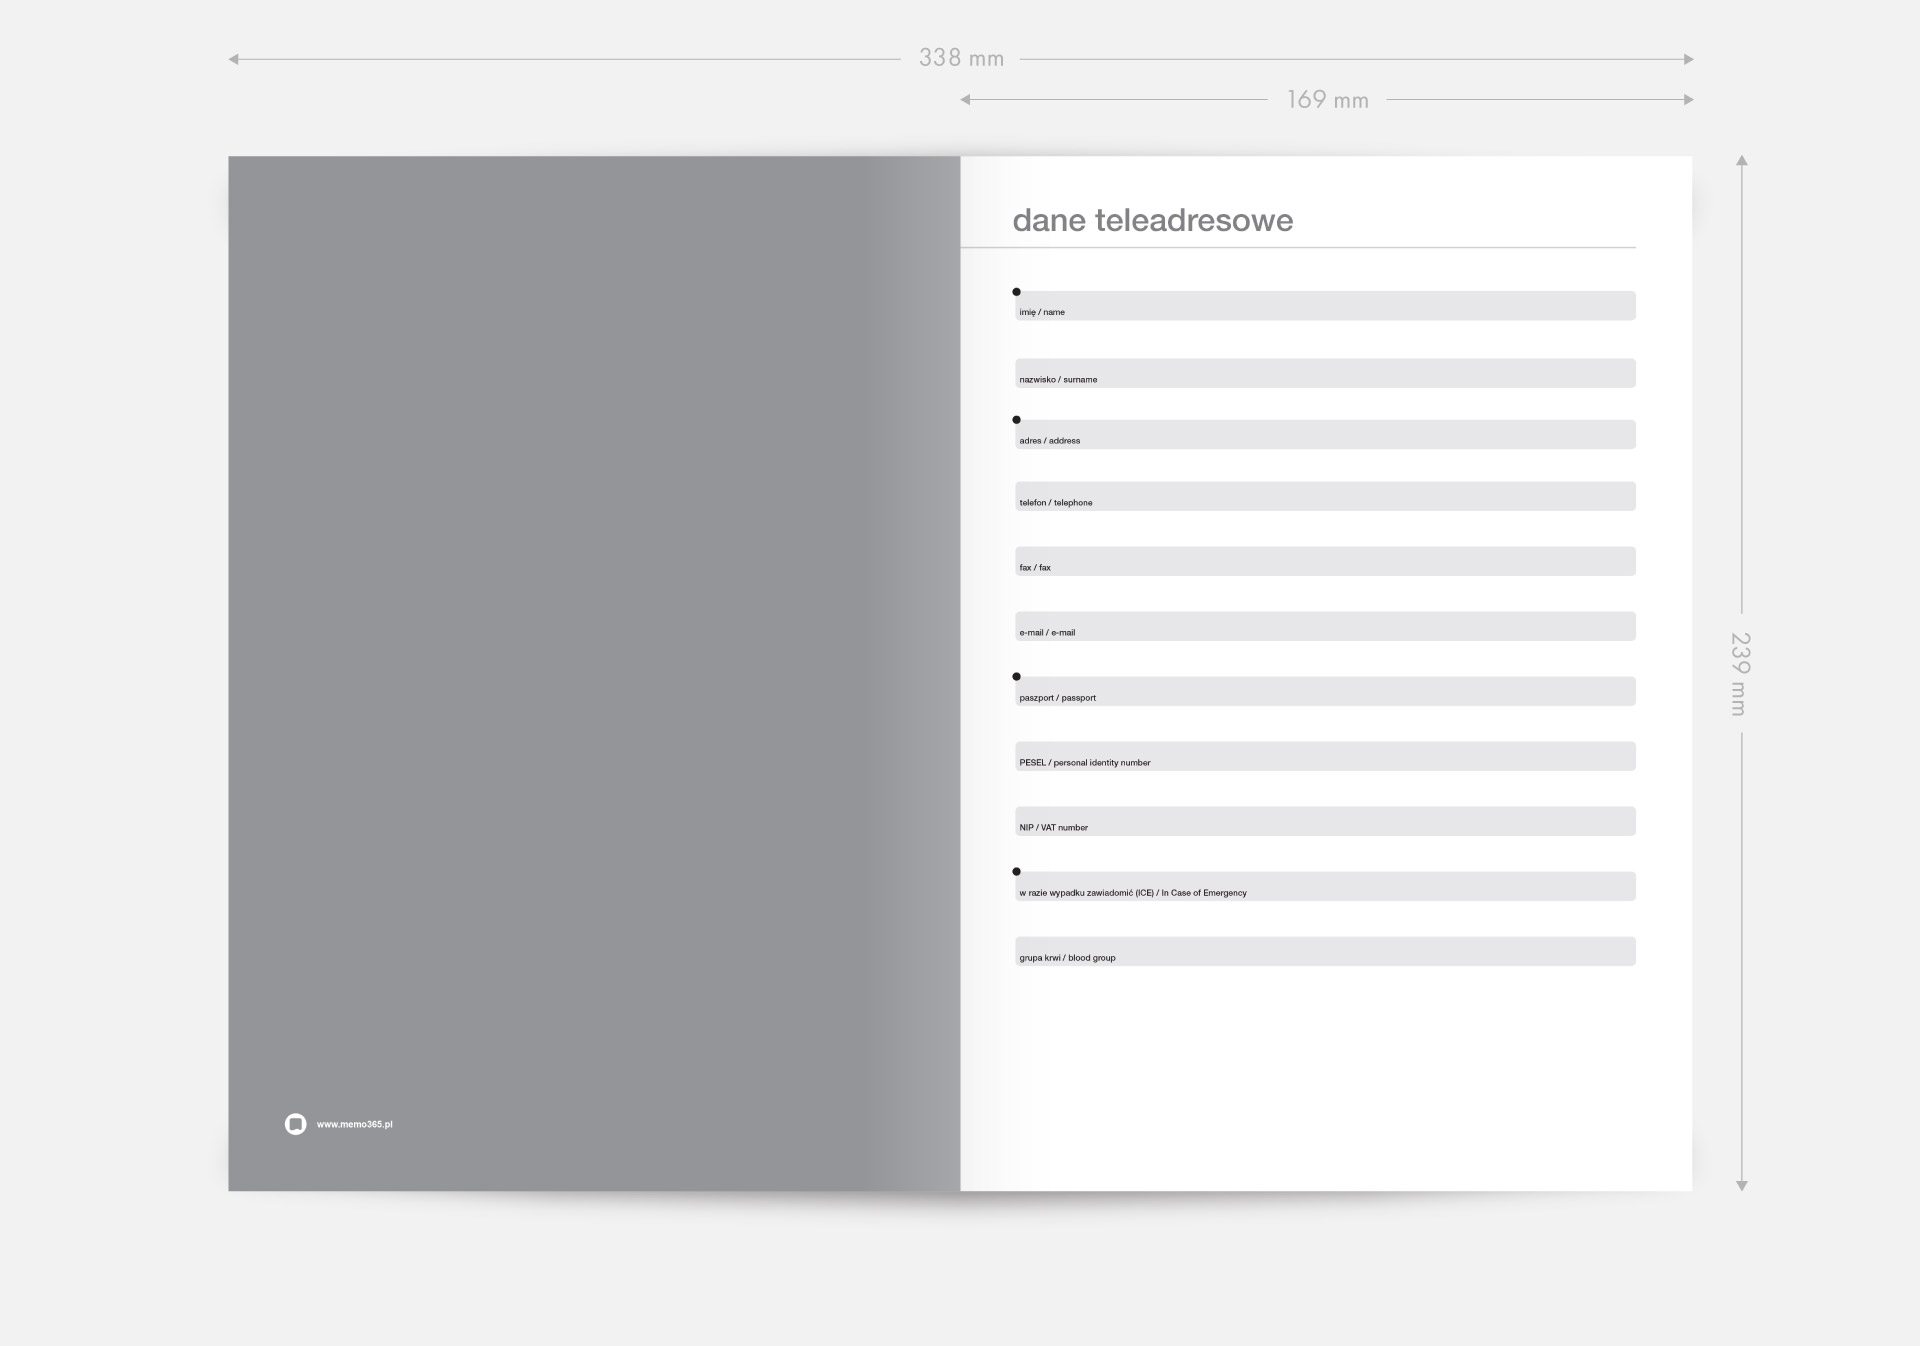Click the 'paszport / passport' field
1920x1346 pixels.
[1325, 691]
